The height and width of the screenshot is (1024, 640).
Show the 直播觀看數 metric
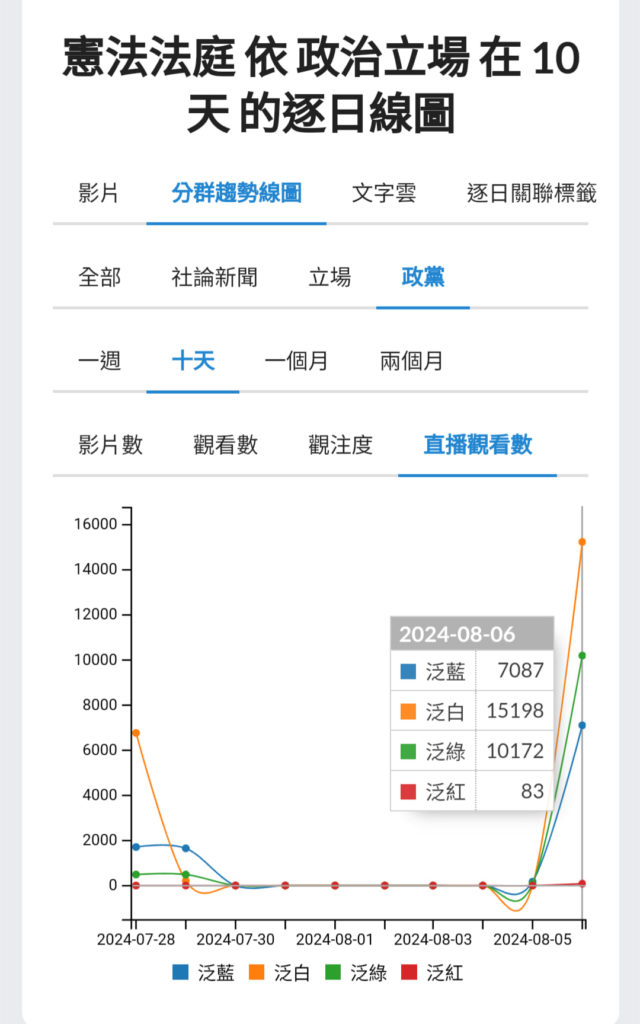click(x=477, y=445)
